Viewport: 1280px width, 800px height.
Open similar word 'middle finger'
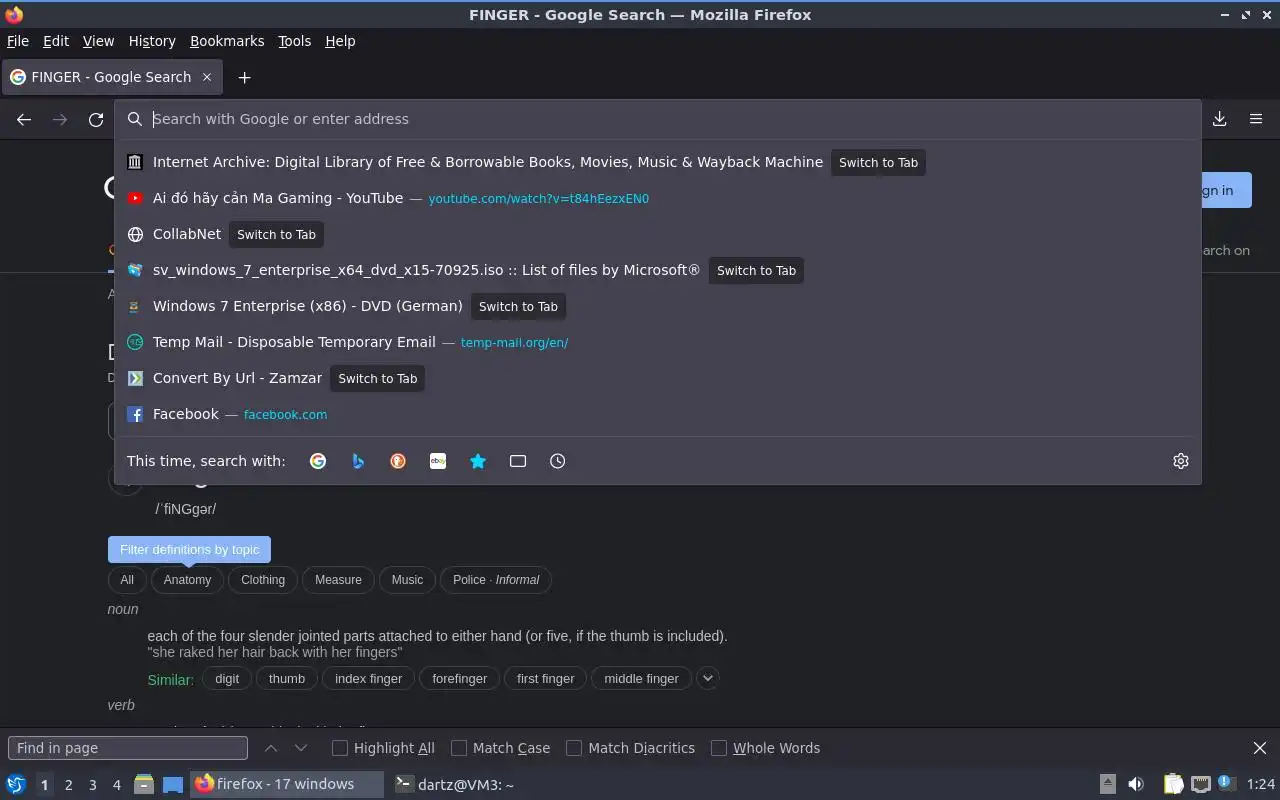642,678
